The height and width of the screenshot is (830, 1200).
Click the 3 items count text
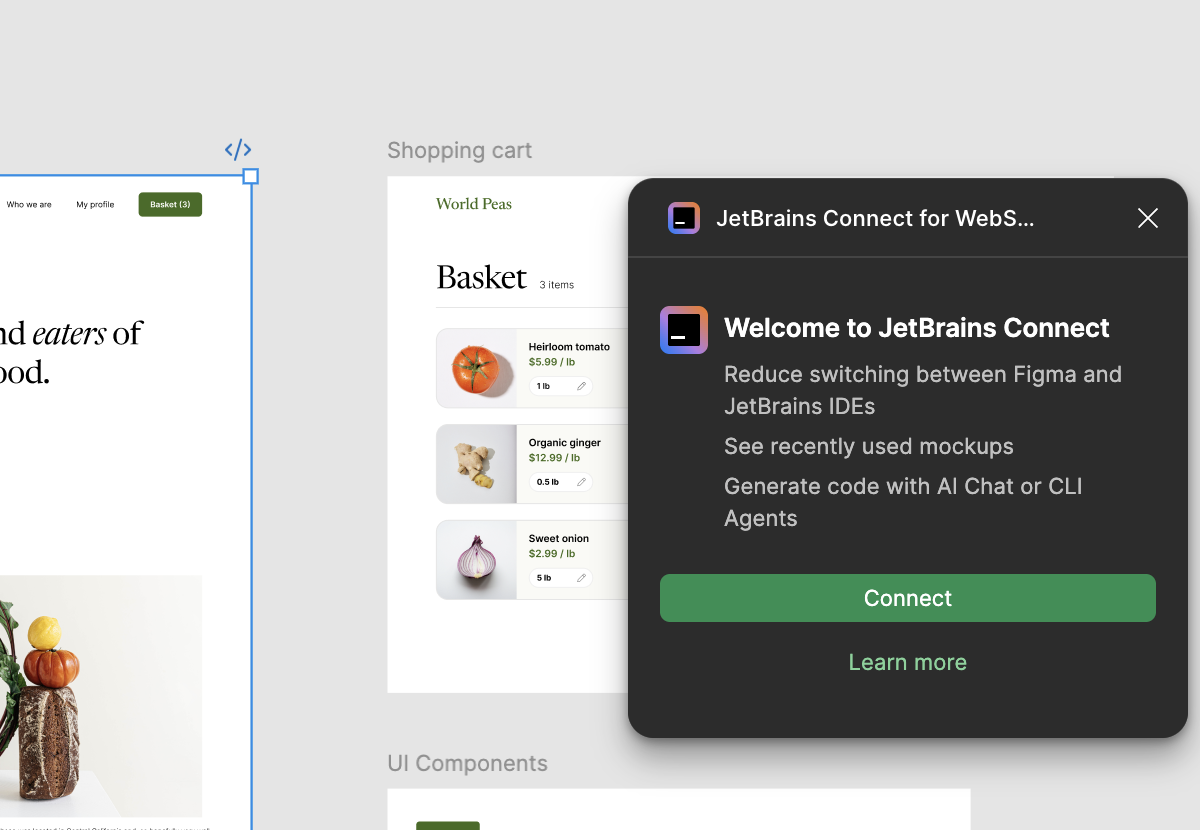[x=557, y=285]
